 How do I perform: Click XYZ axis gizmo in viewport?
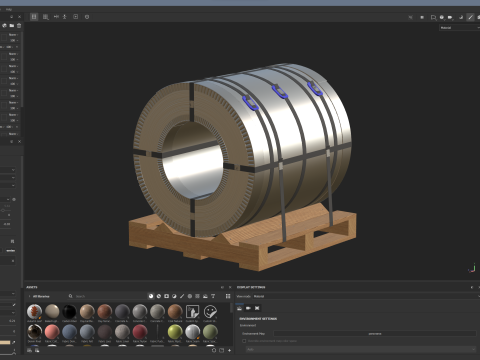coord(472,268)
